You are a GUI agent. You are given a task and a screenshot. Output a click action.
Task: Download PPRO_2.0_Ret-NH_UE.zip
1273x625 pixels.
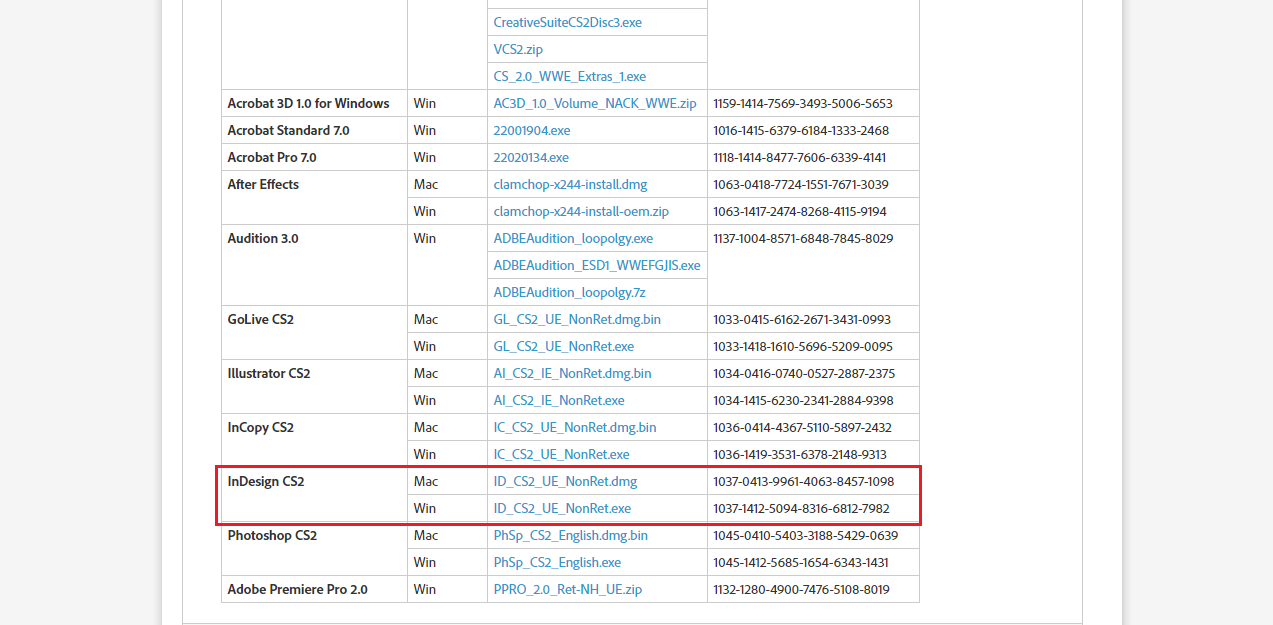click(x=567, y=589)
